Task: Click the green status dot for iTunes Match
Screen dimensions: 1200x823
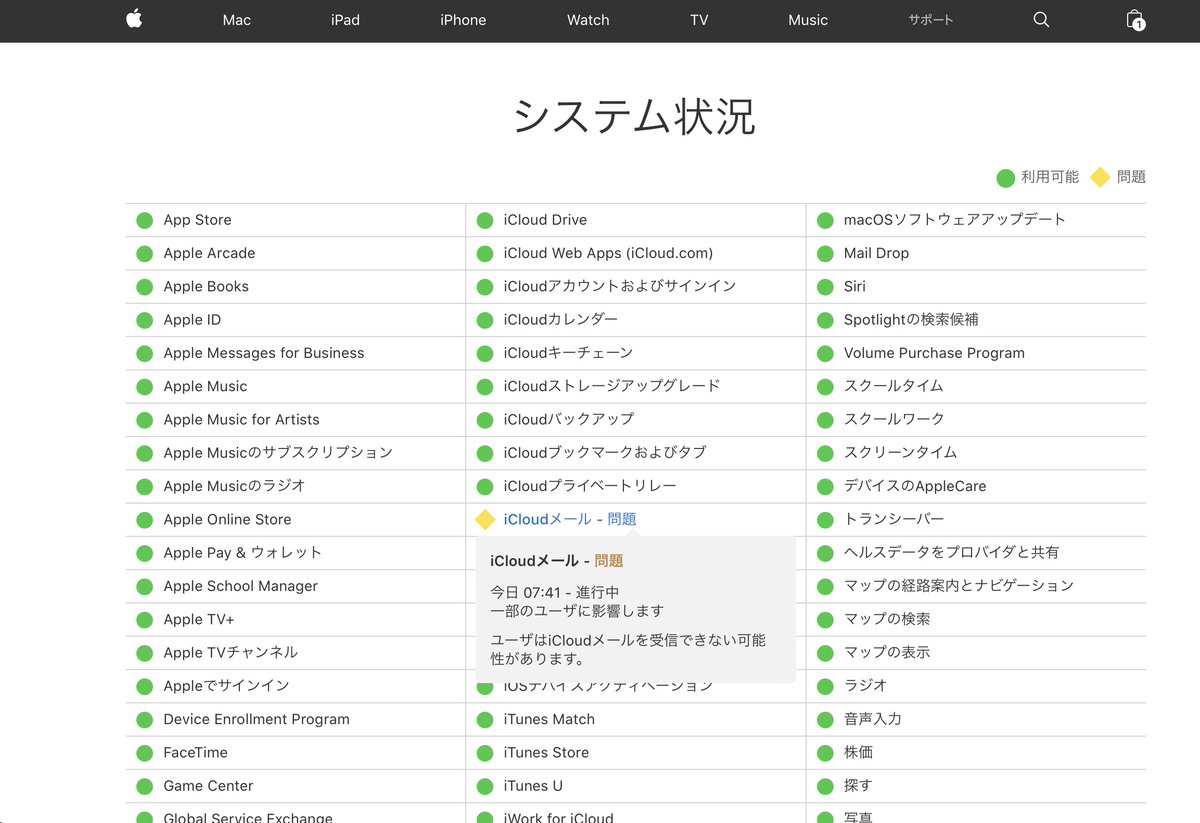Action: click(x=485, y=719)
